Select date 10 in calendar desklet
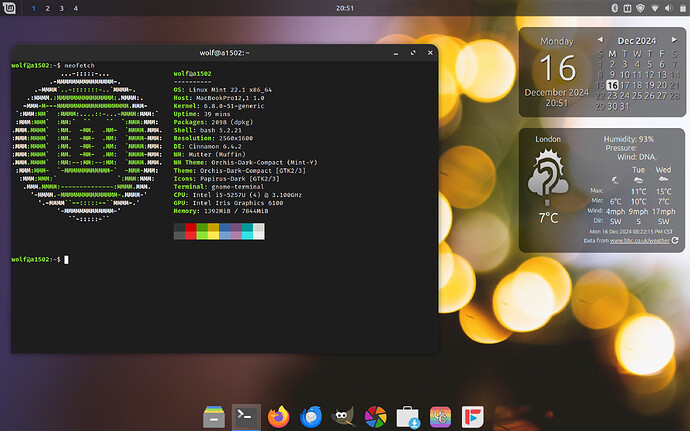 point(624,74)
